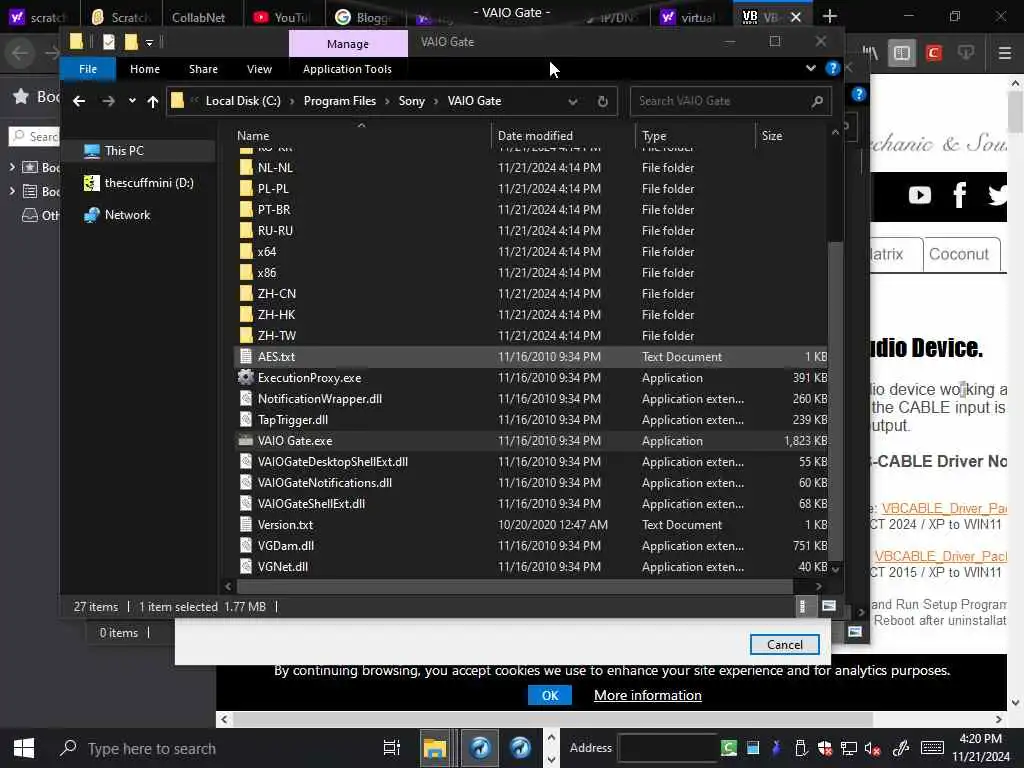Toggle browser sidebar icon
1024x768 pixels.
[902, 53]
